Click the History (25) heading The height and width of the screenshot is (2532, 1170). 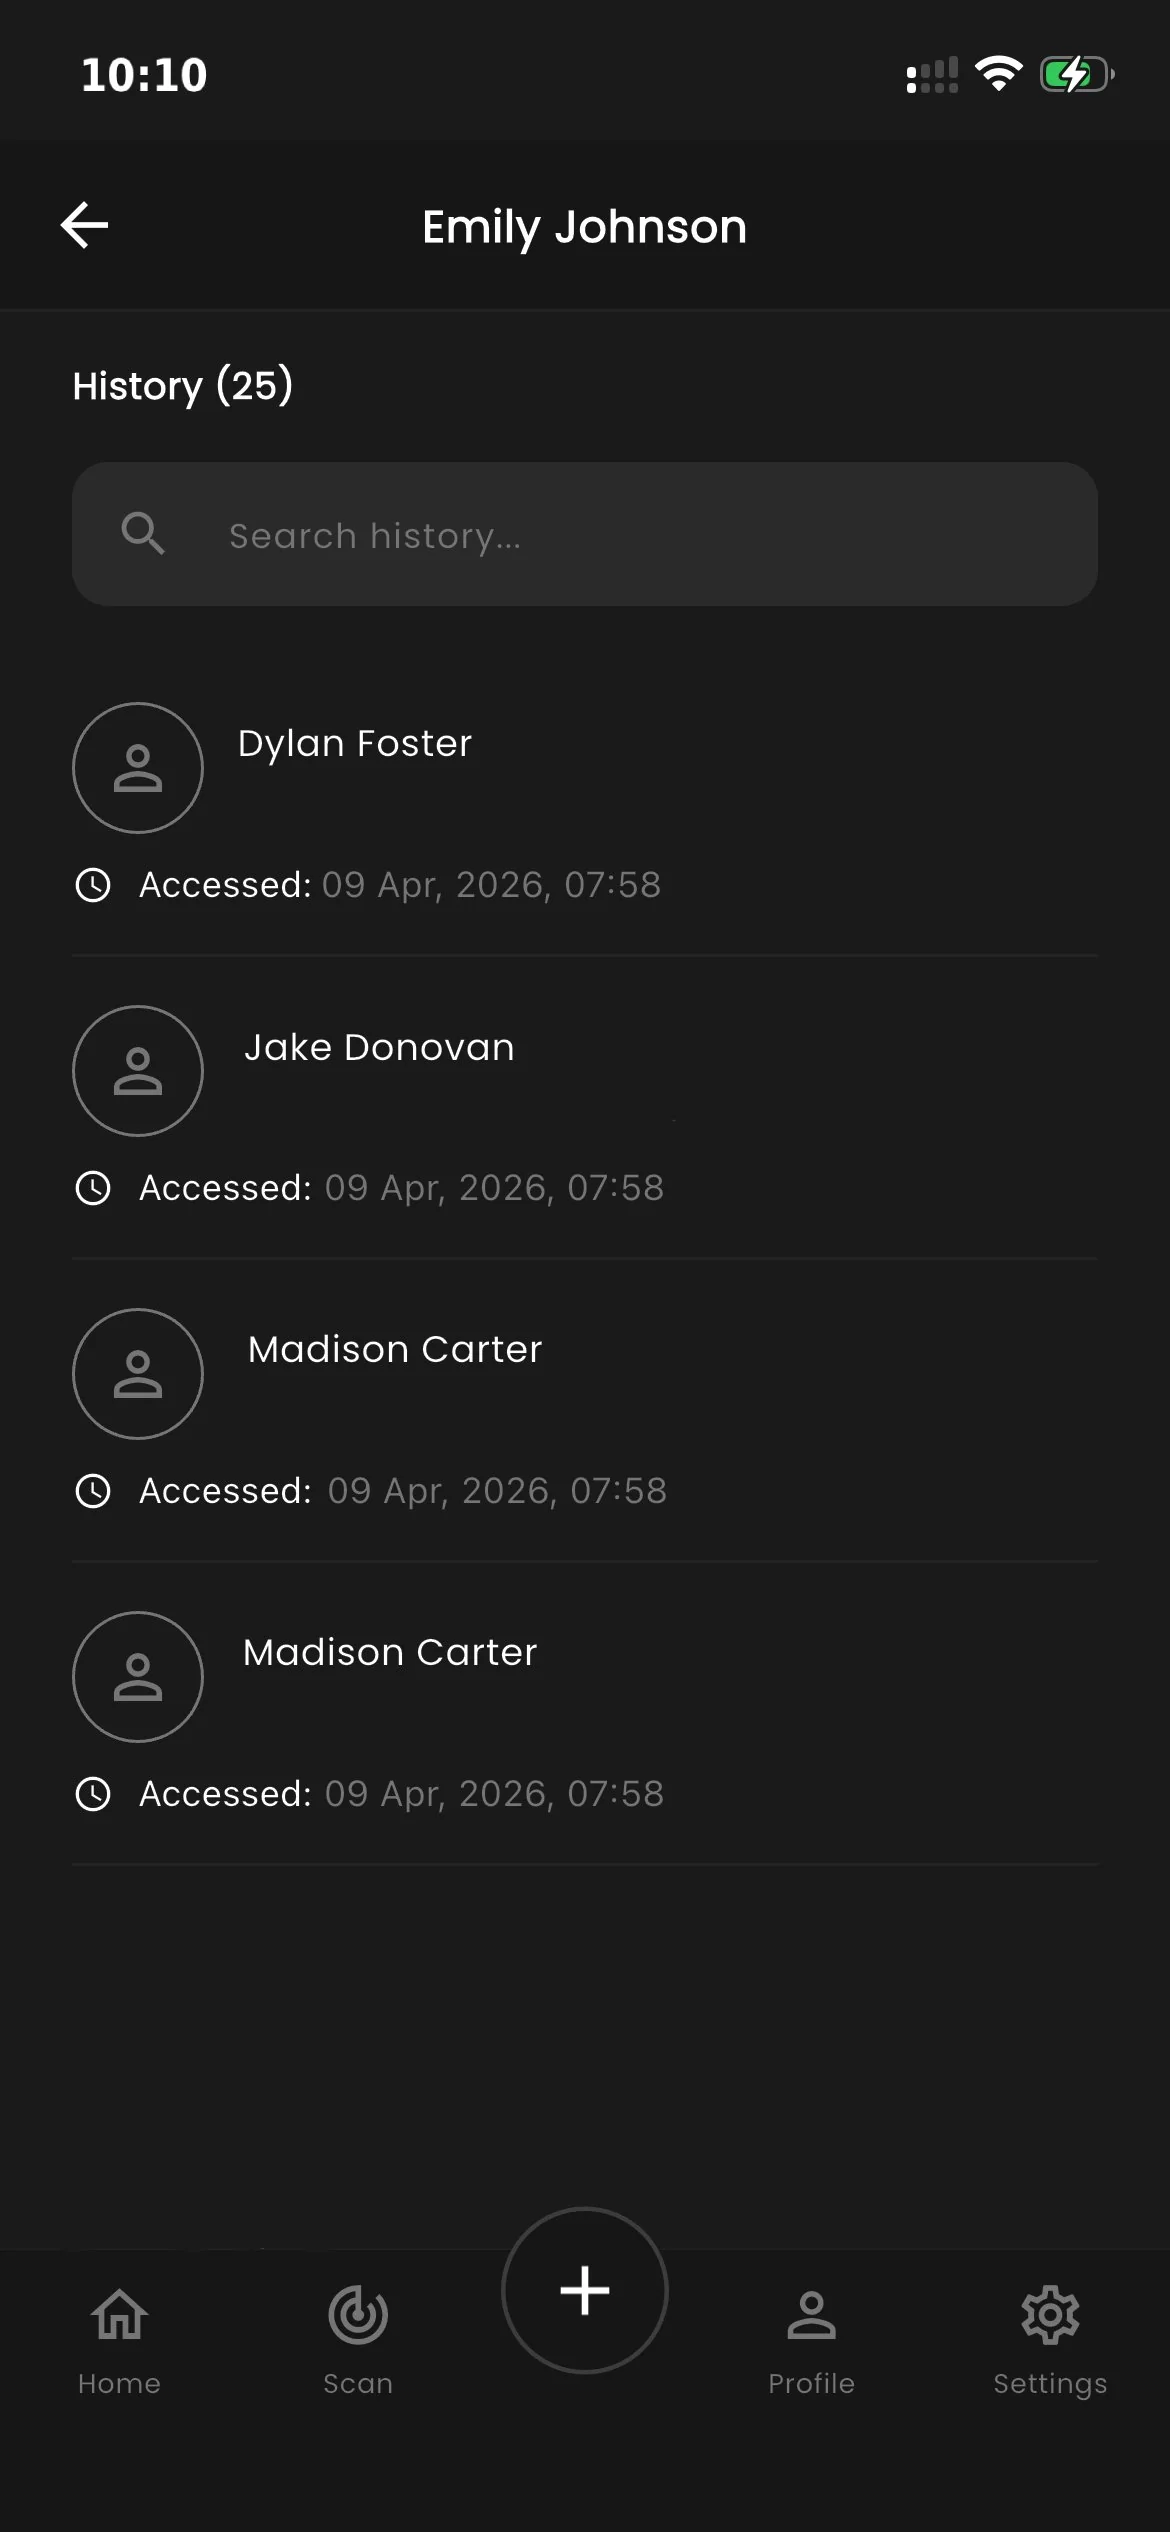(183, 386)
